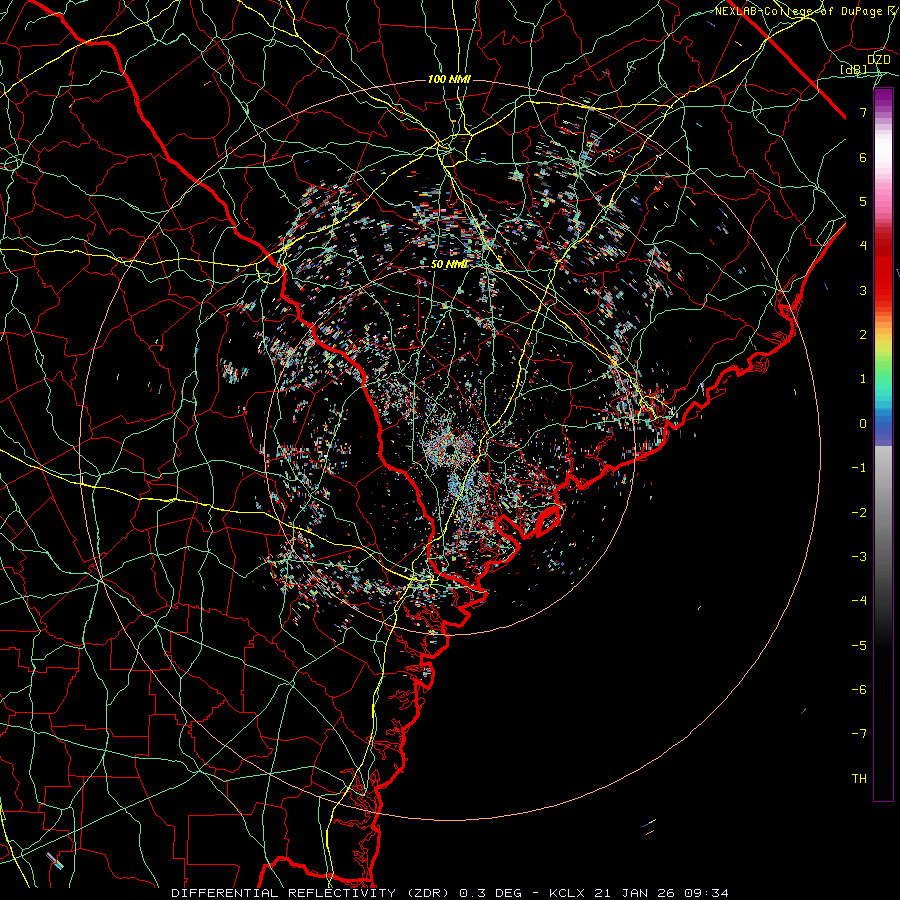This screenshot has height=900, width=900.
Task: Click the "[dB]" units label
Action: pyautogui.click(x=854, y=69)
